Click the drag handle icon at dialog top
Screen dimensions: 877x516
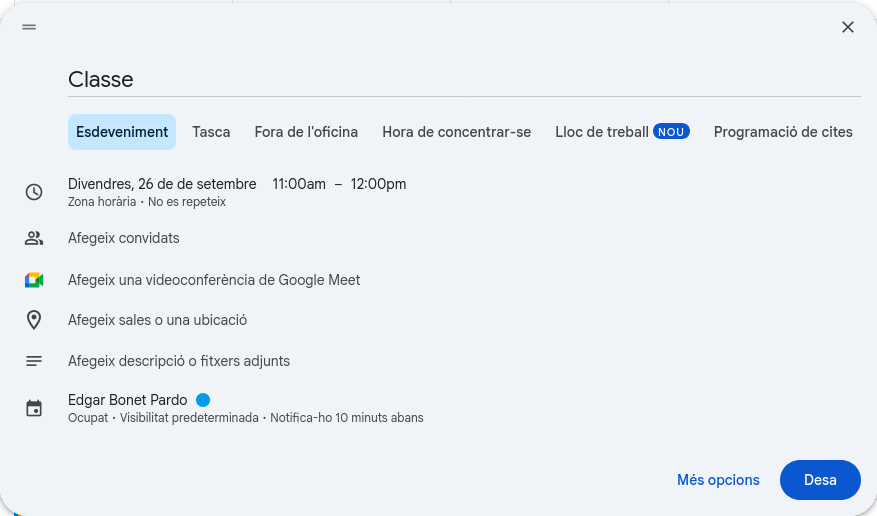(x=29, y=27)
